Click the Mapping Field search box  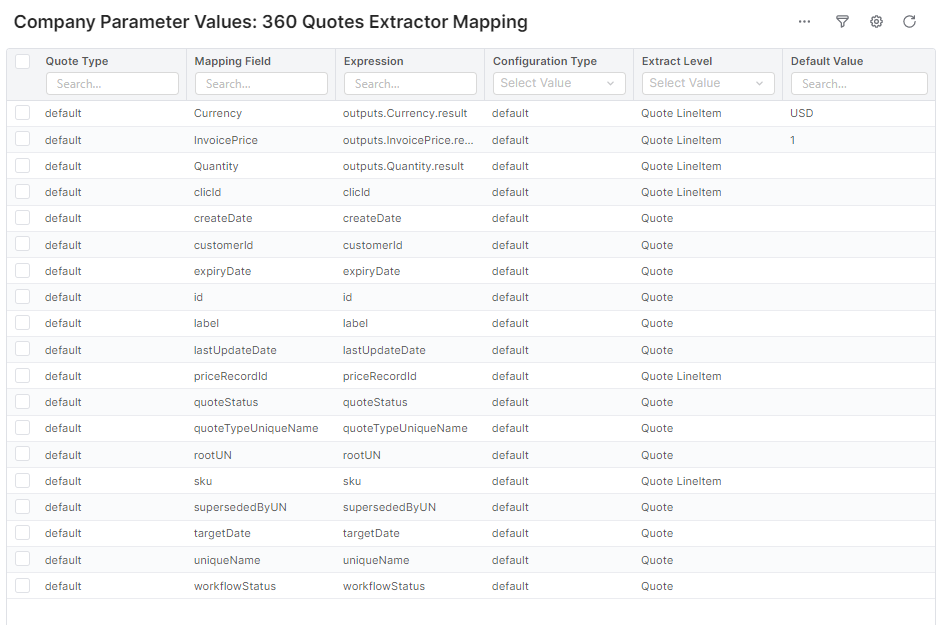point(261,84)
